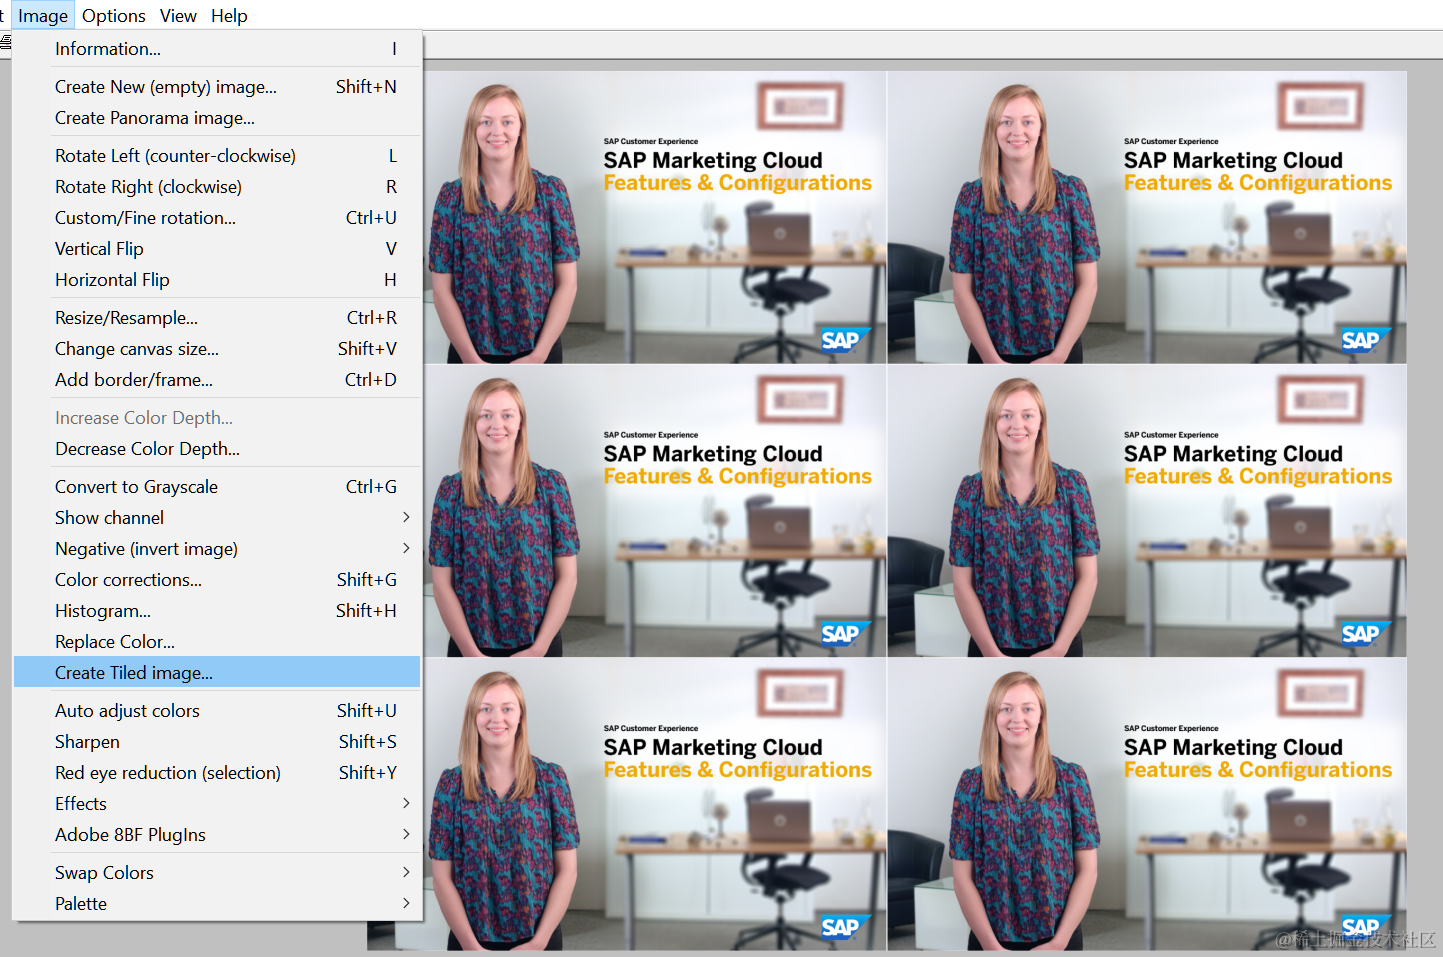Expand the Swap Colors submenu

tap(217, 873)
